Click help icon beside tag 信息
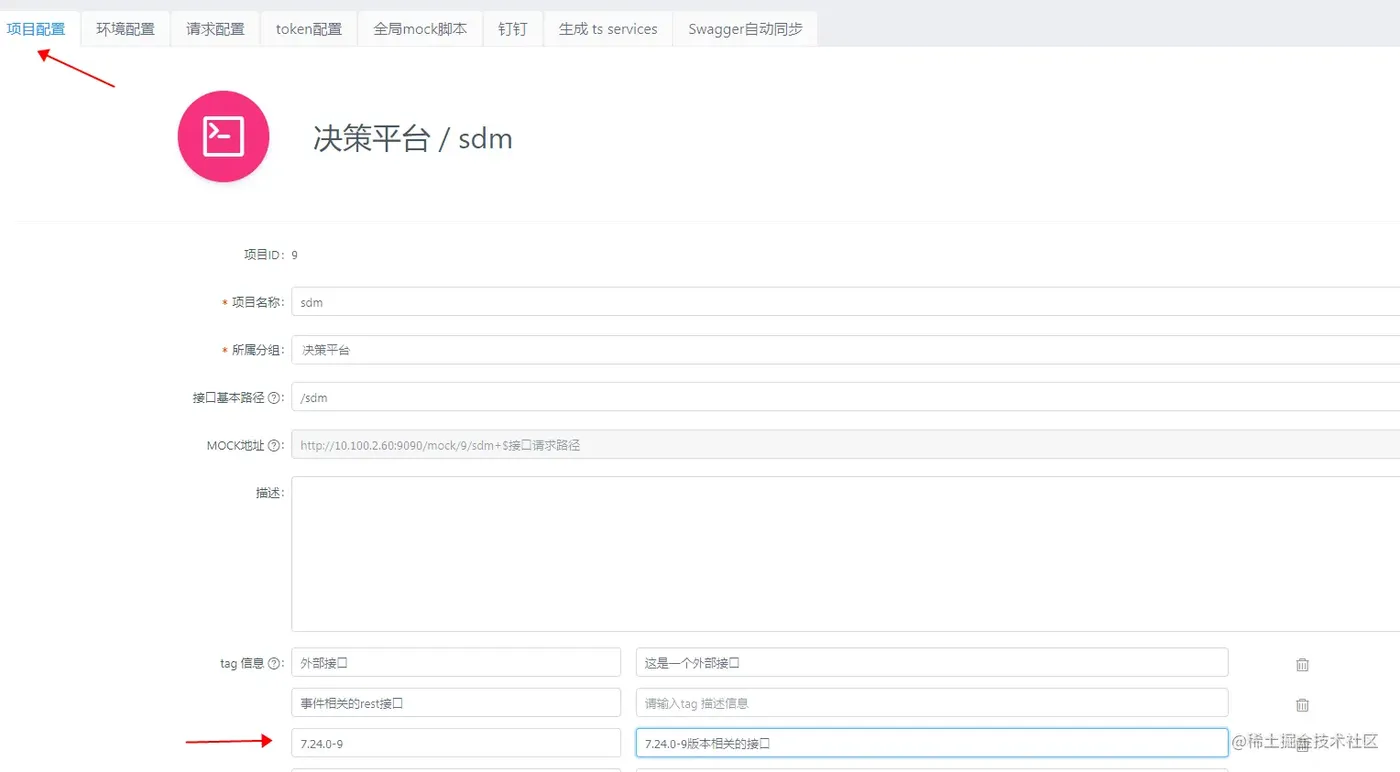 pos(274,663)
